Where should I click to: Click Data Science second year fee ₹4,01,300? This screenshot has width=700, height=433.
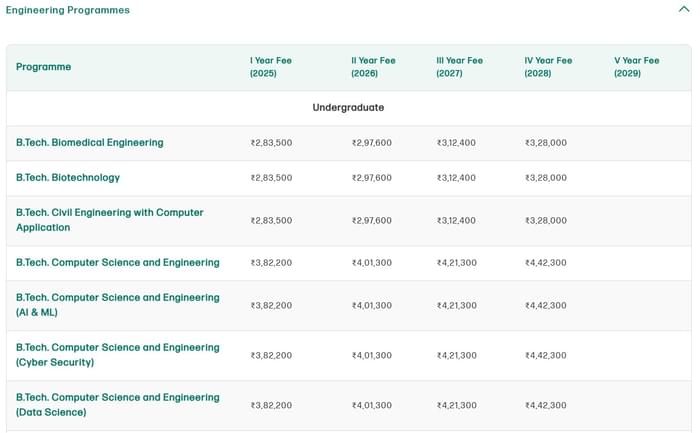pos(371,405)
